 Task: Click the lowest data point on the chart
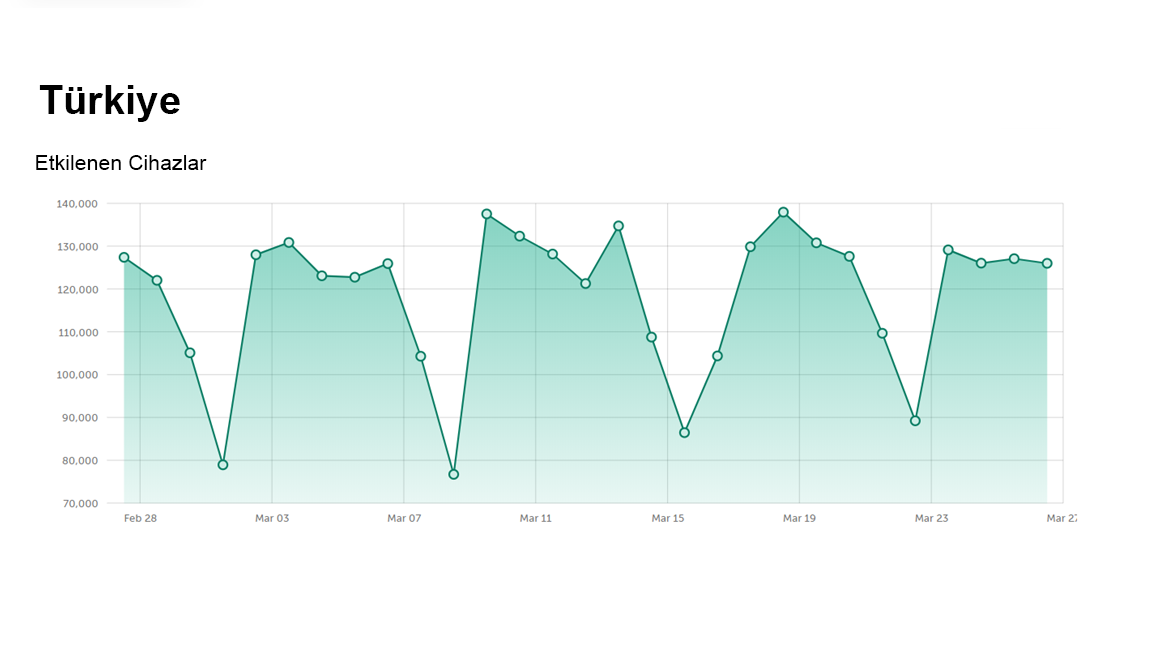453,474
